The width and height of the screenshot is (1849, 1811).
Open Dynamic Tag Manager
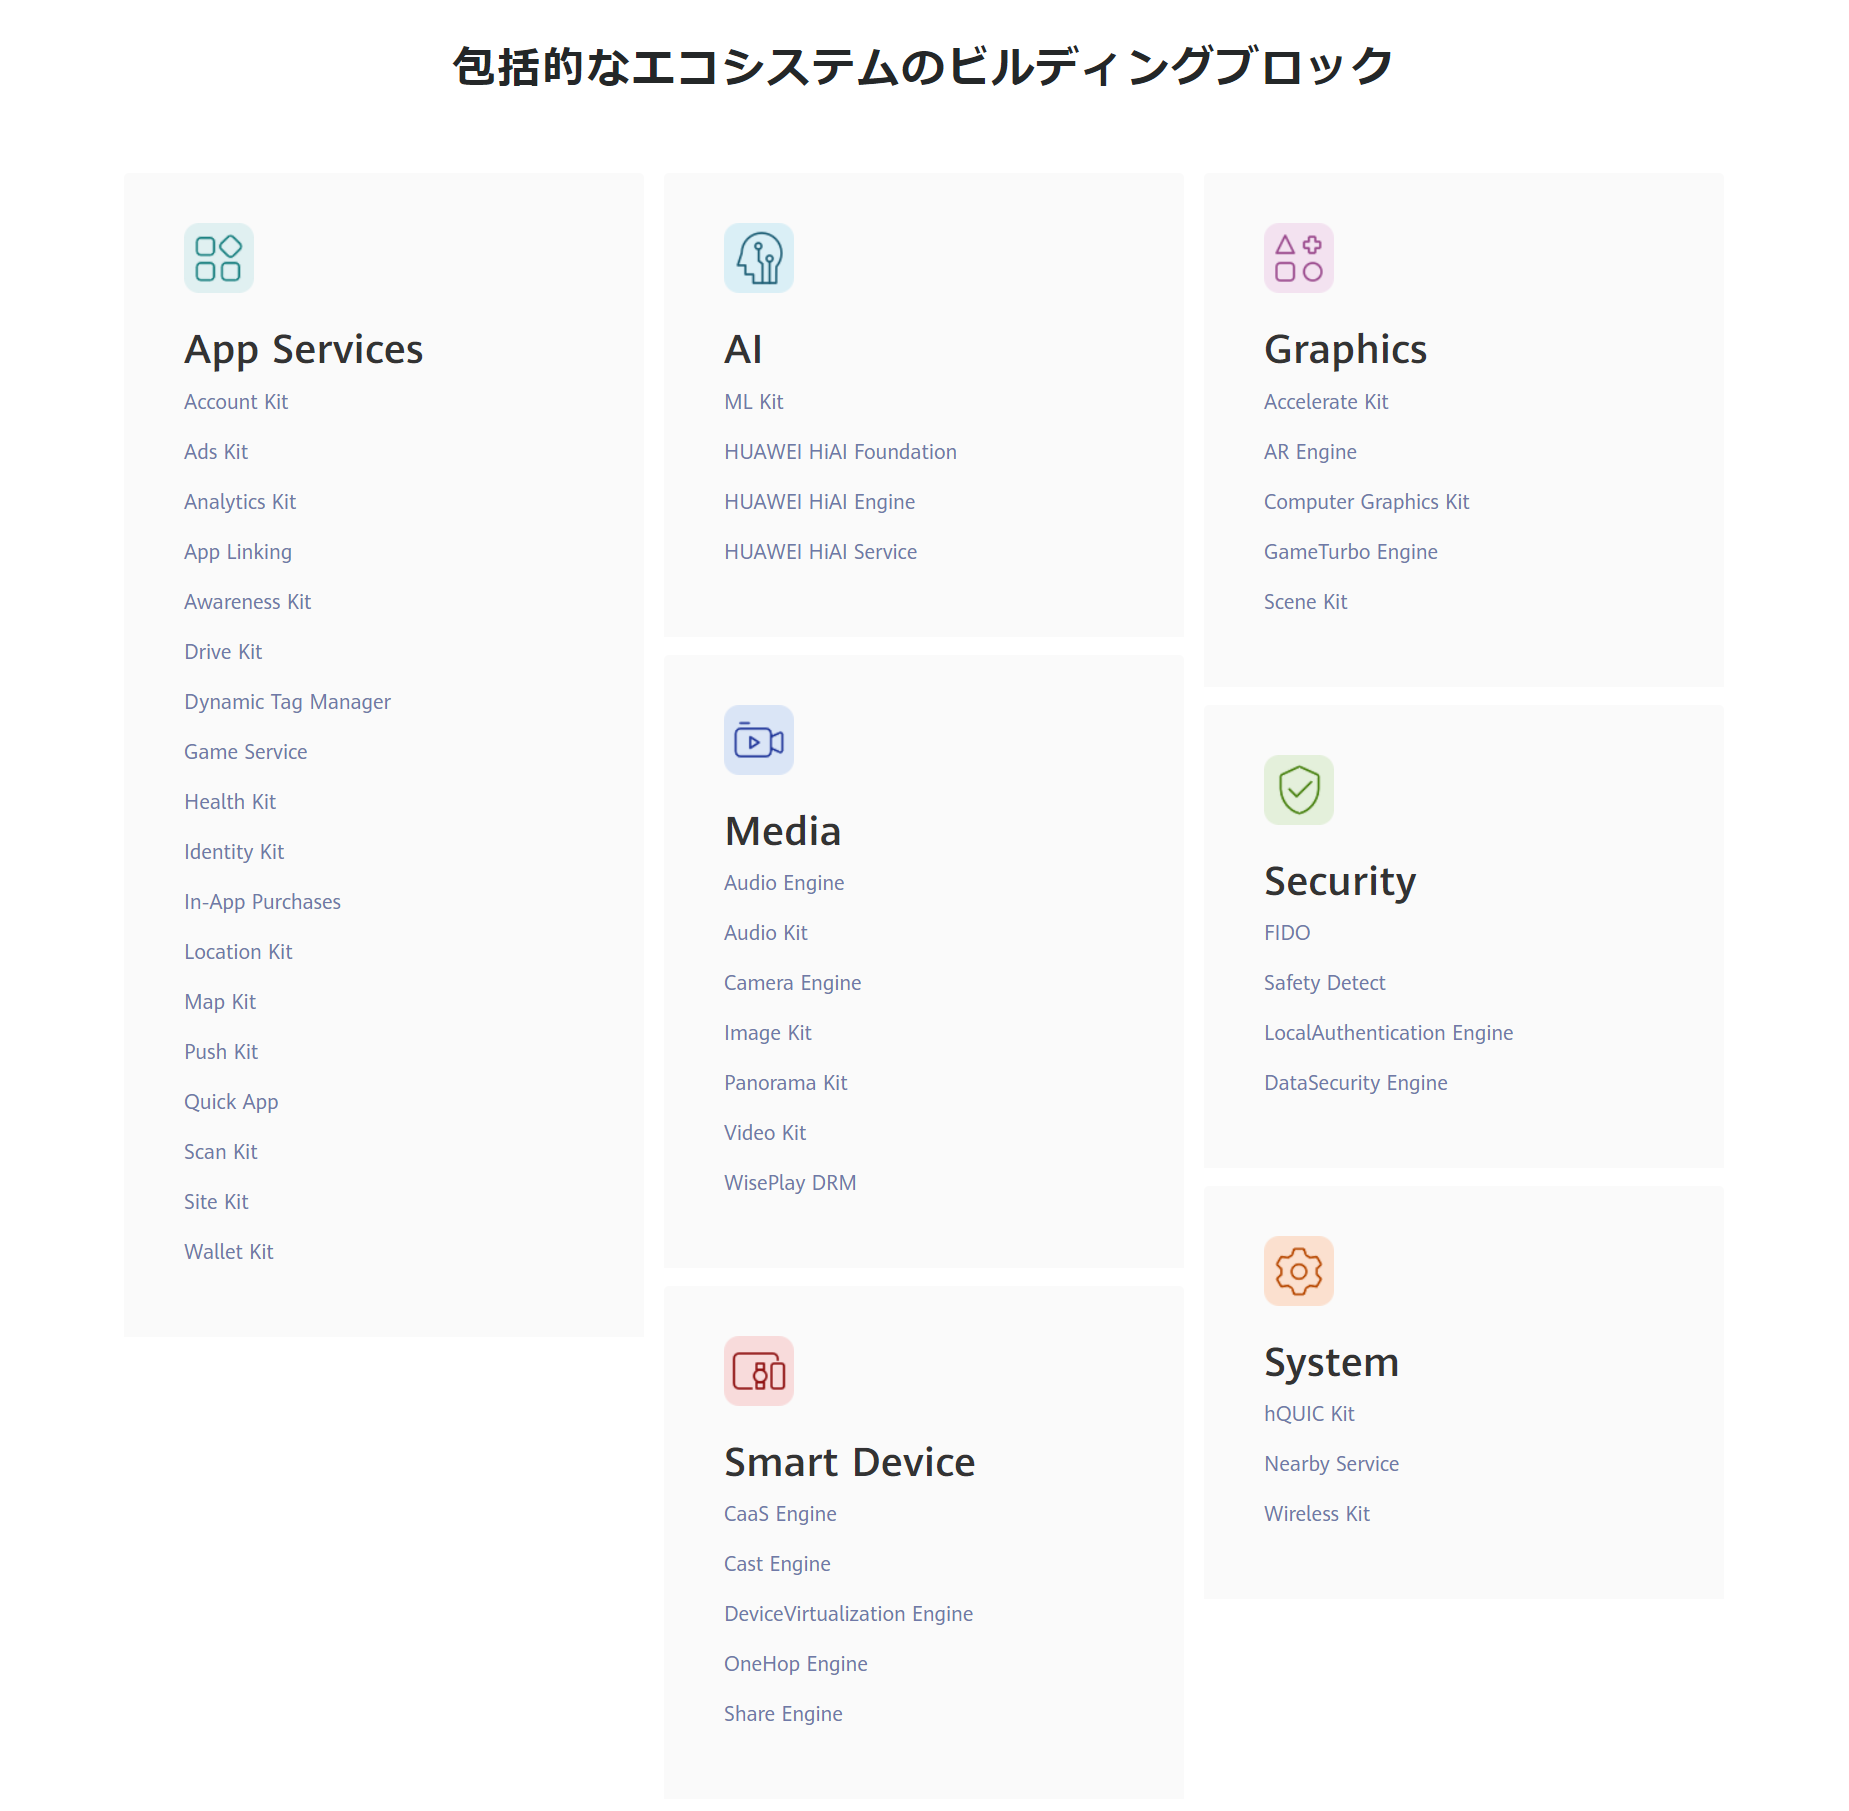point(288,702)
